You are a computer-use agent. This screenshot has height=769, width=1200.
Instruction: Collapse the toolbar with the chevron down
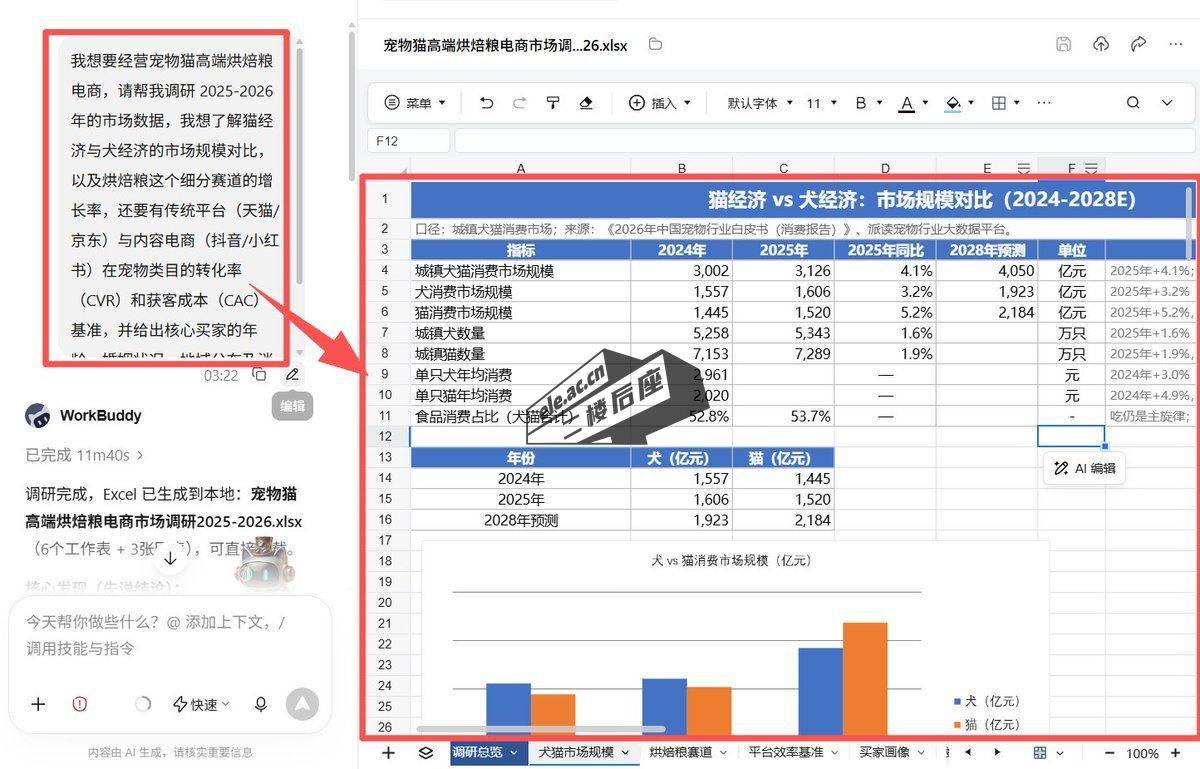(1167, 103)
